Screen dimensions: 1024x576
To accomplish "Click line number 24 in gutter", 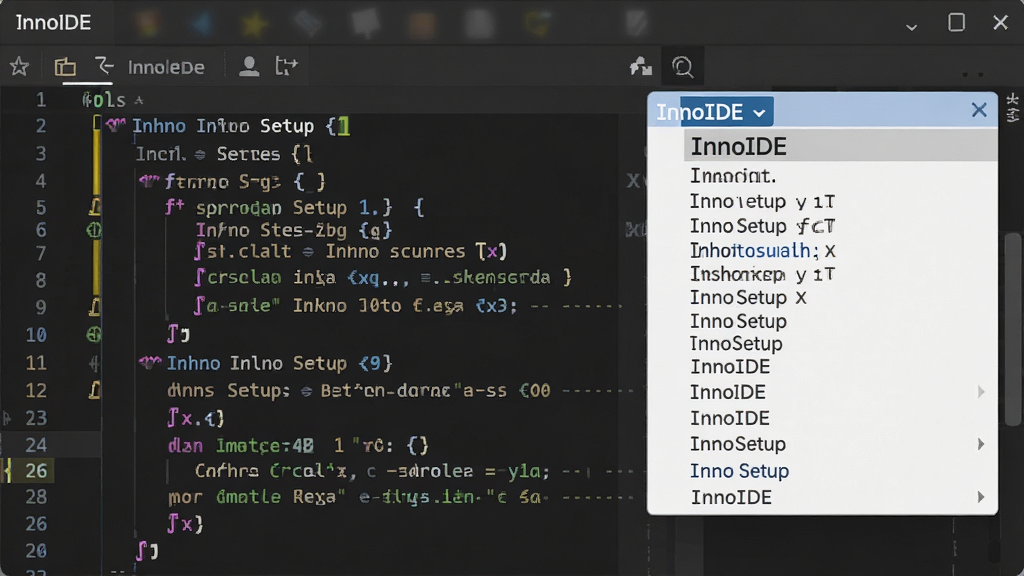I will point(35,445).
